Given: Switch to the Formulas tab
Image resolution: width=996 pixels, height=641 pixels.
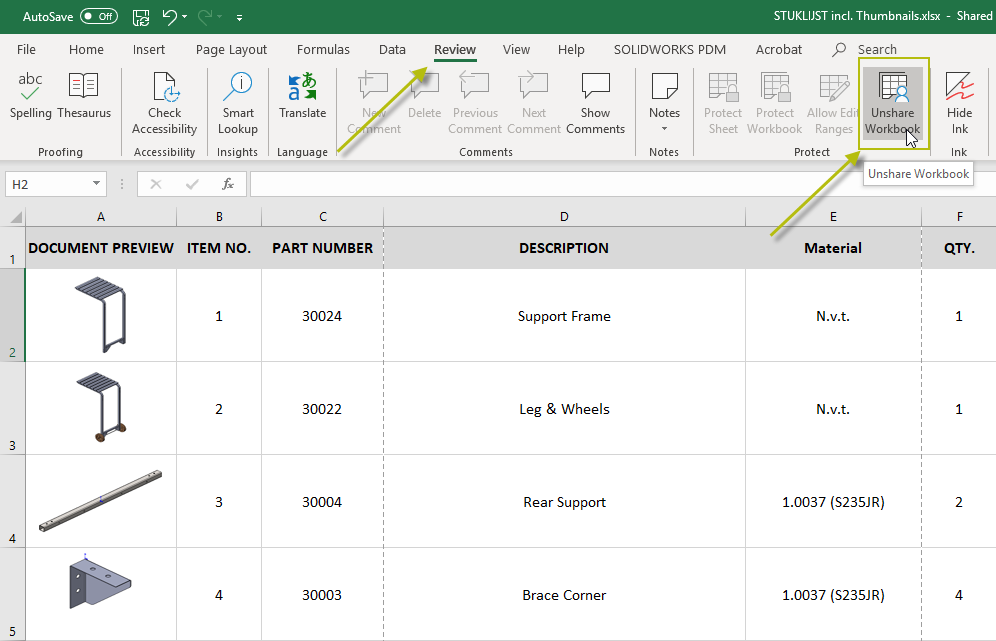Looking at the screenshot, I should coord(323,50).
